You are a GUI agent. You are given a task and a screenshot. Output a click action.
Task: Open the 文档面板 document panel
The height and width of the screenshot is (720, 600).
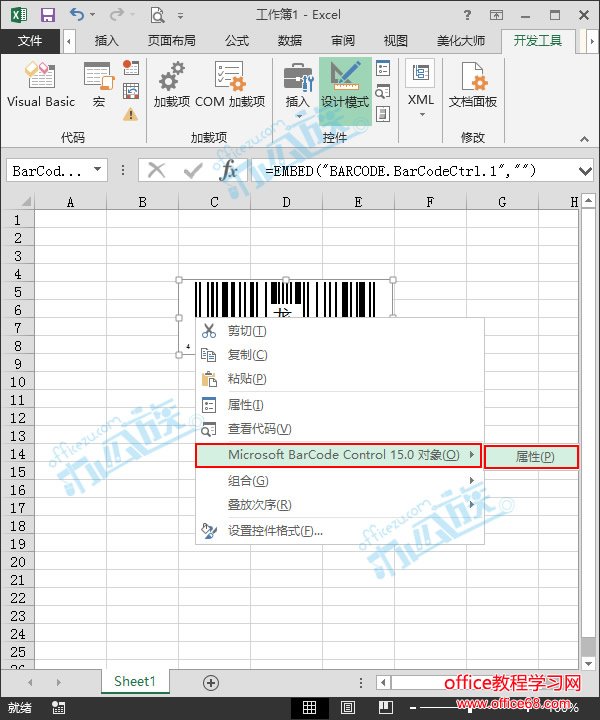473,85
